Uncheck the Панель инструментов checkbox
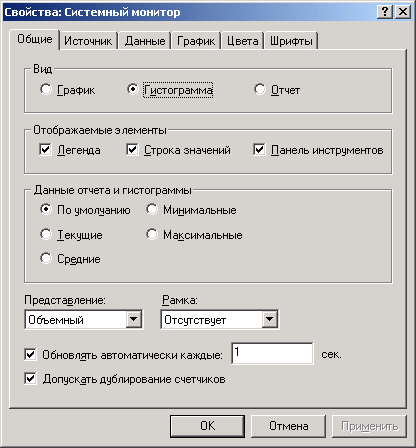Viewport: 416px width, 448px height. 259,150
